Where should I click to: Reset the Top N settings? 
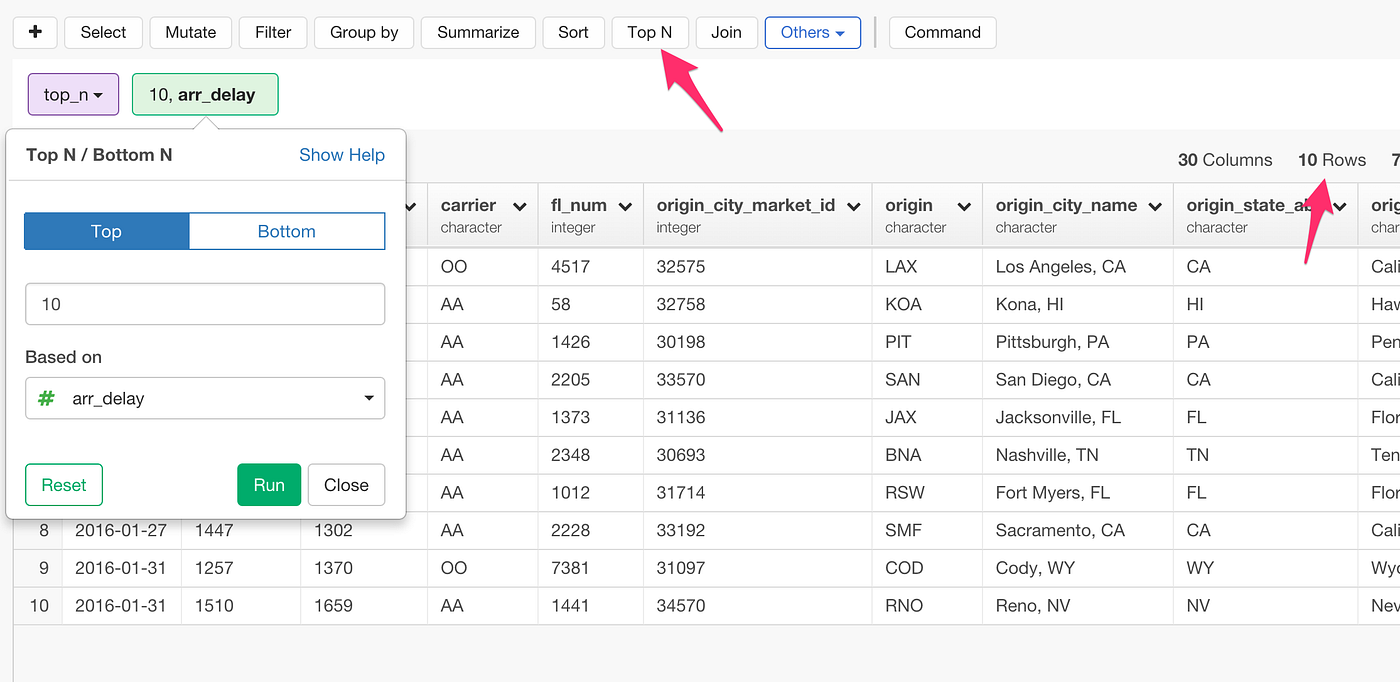tap(63, 485)
